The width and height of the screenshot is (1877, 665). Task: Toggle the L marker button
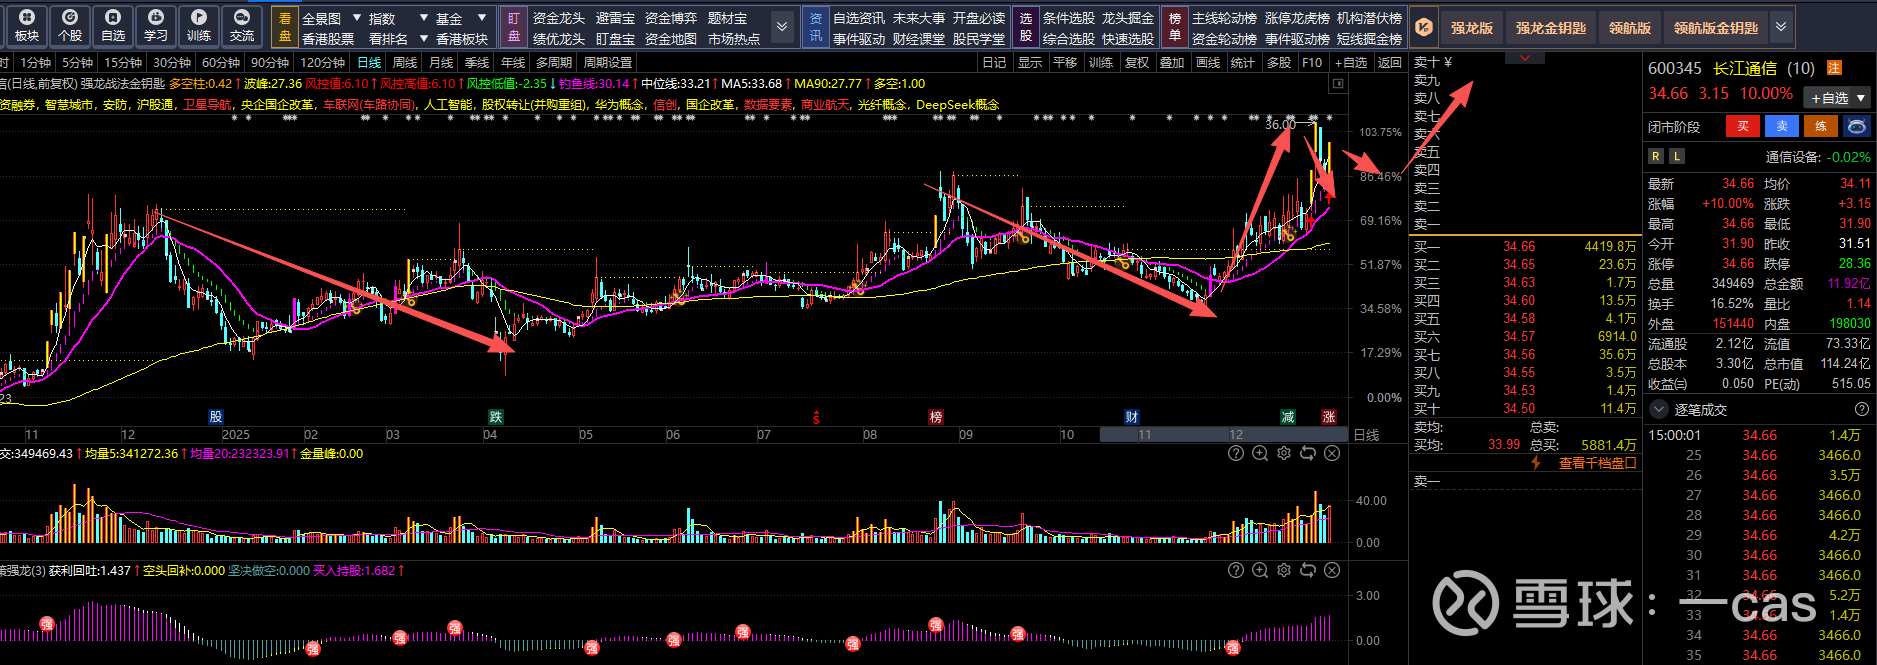point(1677,156)
